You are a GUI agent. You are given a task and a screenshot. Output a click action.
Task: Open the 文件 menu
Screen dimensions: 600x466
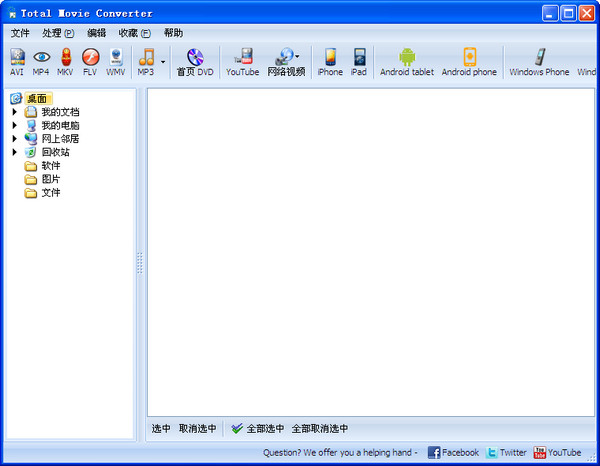20,33
